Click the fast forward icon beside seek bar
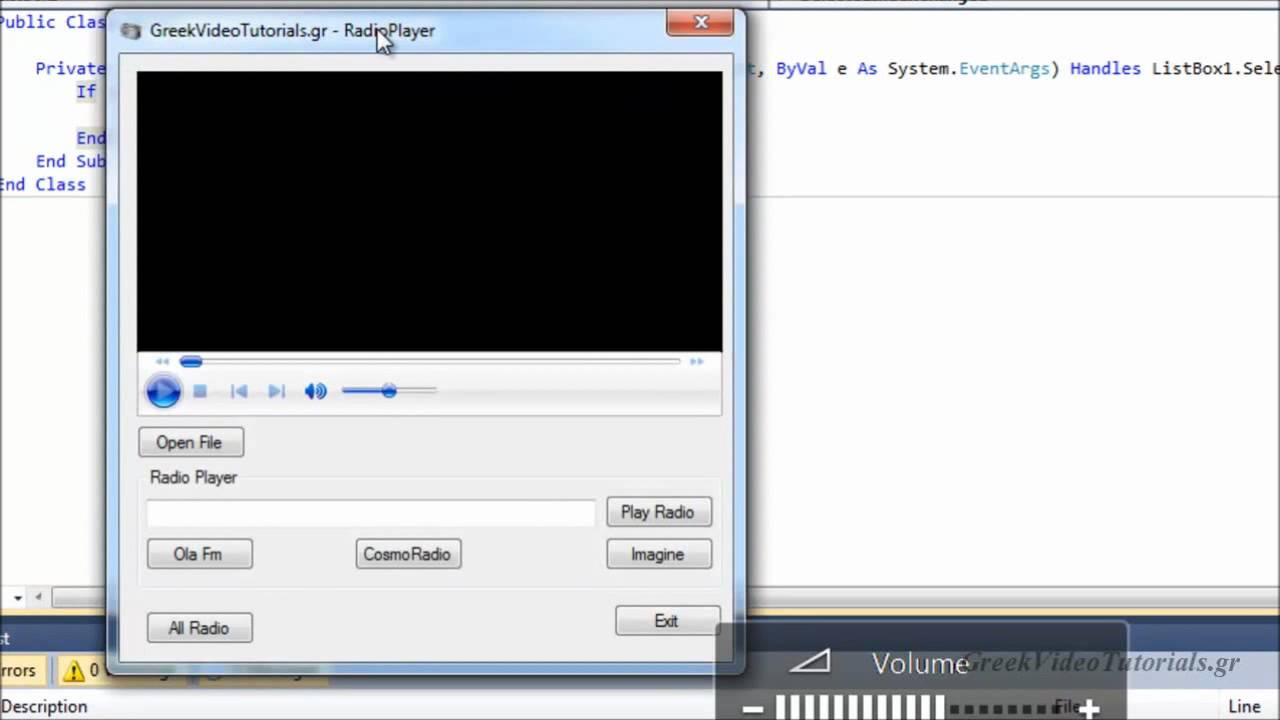The height and width of the screenshot is (720, 1280). pyautogui.click(x=696, y=361)
